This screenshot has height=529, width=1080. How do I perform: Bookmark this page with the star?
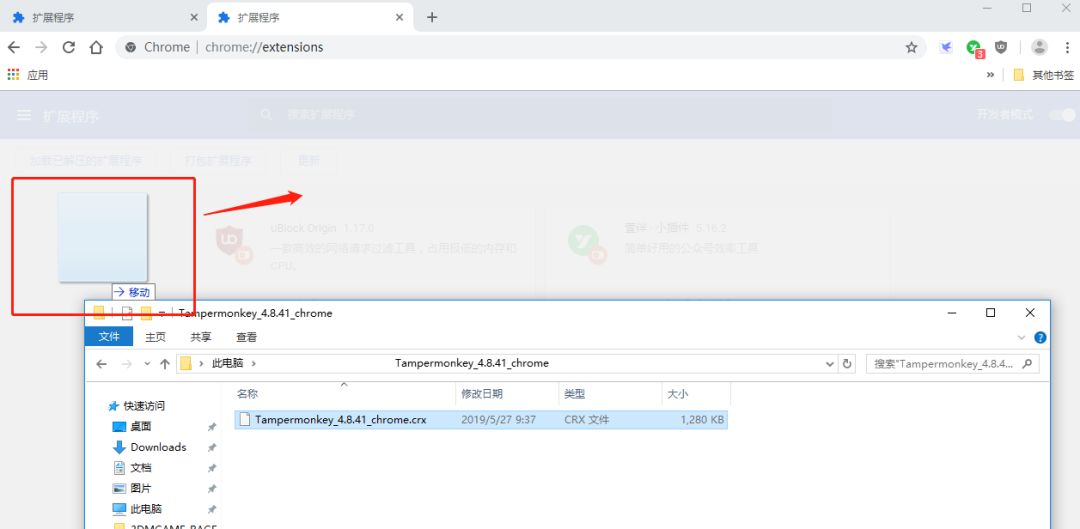coord(911,47)
